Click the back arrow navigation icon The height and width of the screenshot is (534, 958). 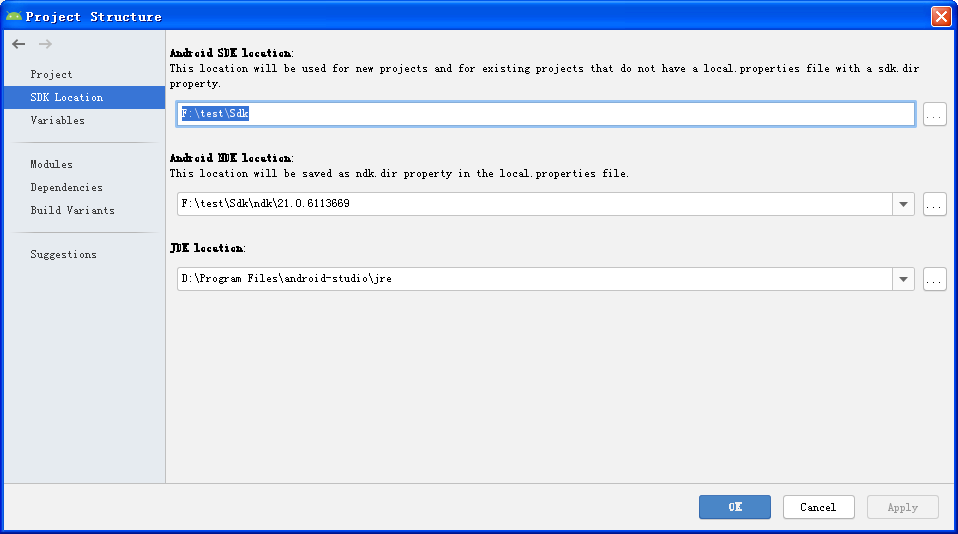coord(19,44)
